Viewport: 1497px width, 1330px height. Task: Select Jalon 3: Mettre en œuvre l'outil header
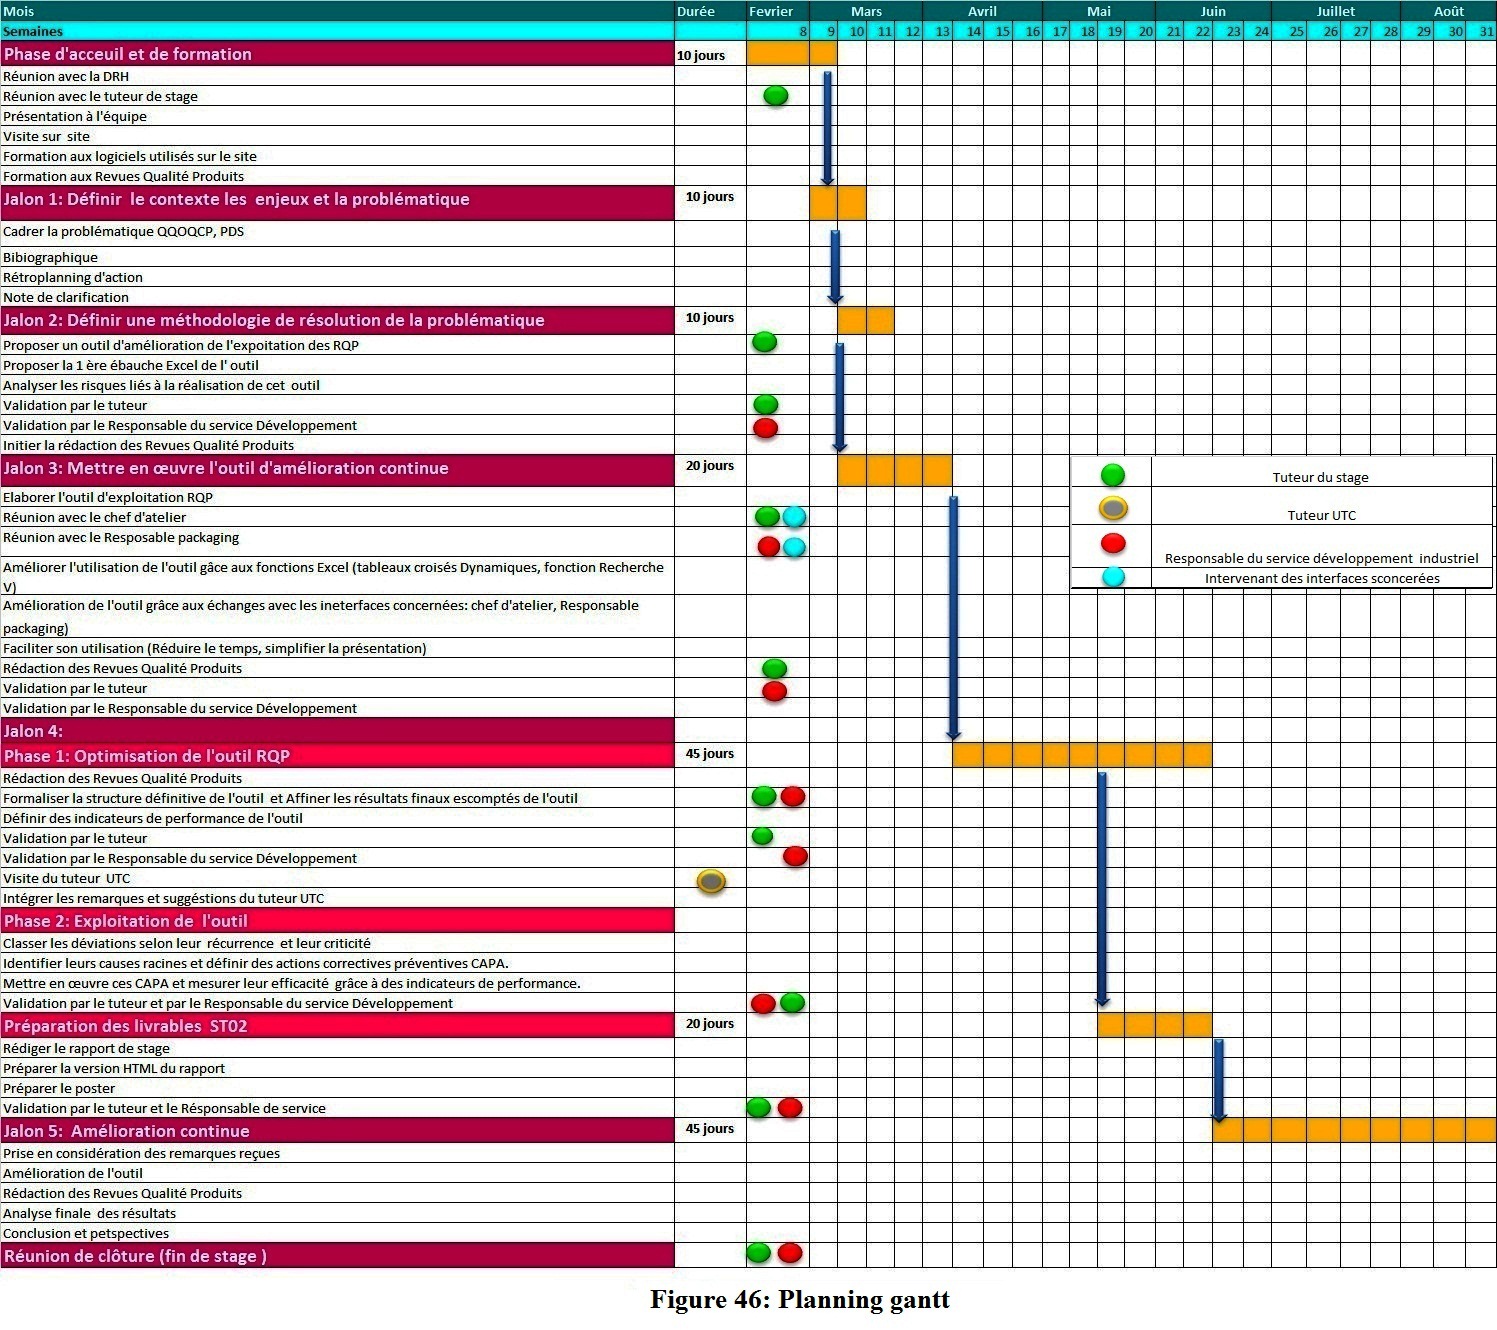[338, 469]
